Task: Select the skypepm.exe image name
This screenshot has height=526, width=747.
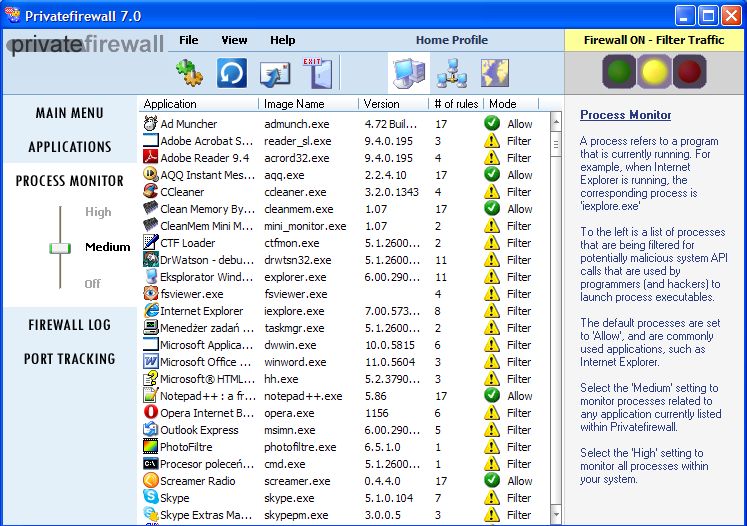Action: (296, 515)
